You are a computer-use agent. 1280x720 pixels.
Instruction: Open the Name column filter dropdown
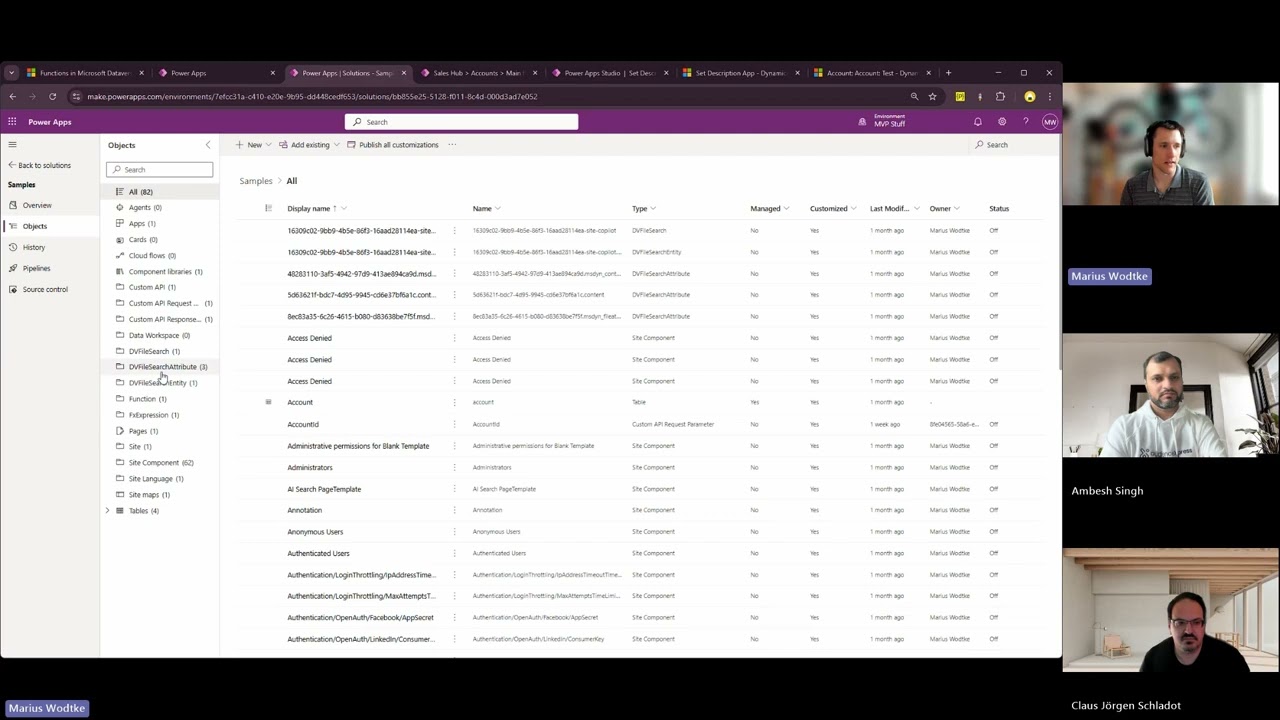tap(497, 209)
